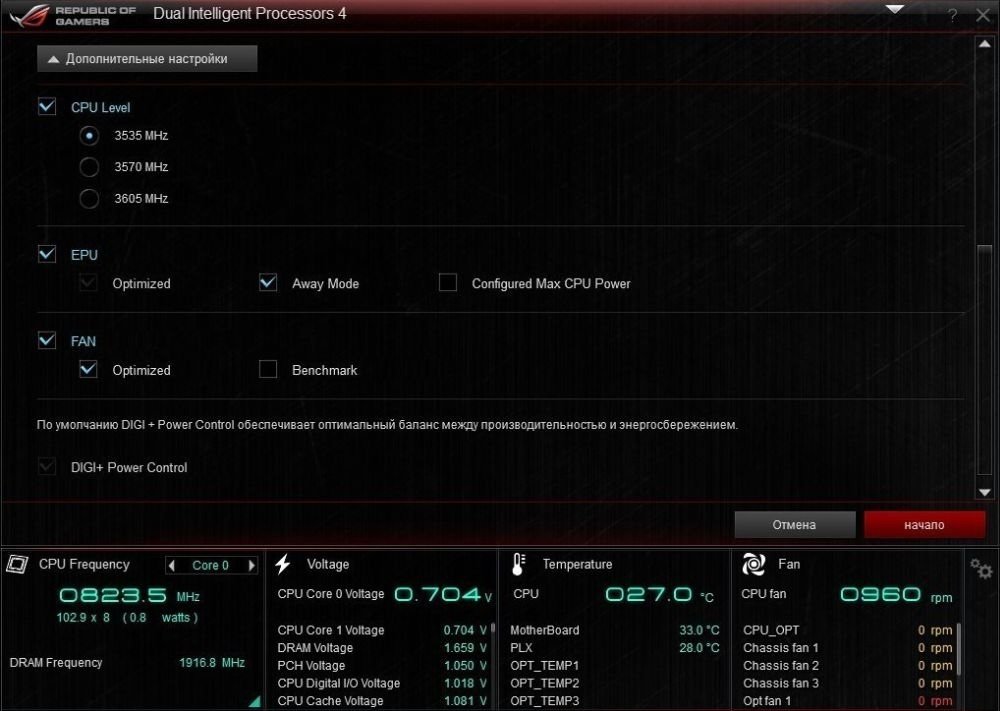Click the CPU_OPT fan row
The image size is (1000, 711).
tap(848, 630)
